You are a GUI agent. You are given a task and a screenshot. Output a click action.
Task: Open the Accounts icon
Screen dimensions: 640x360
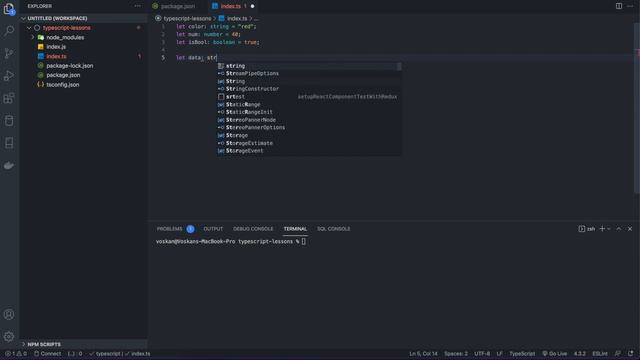tap(9, 314)
